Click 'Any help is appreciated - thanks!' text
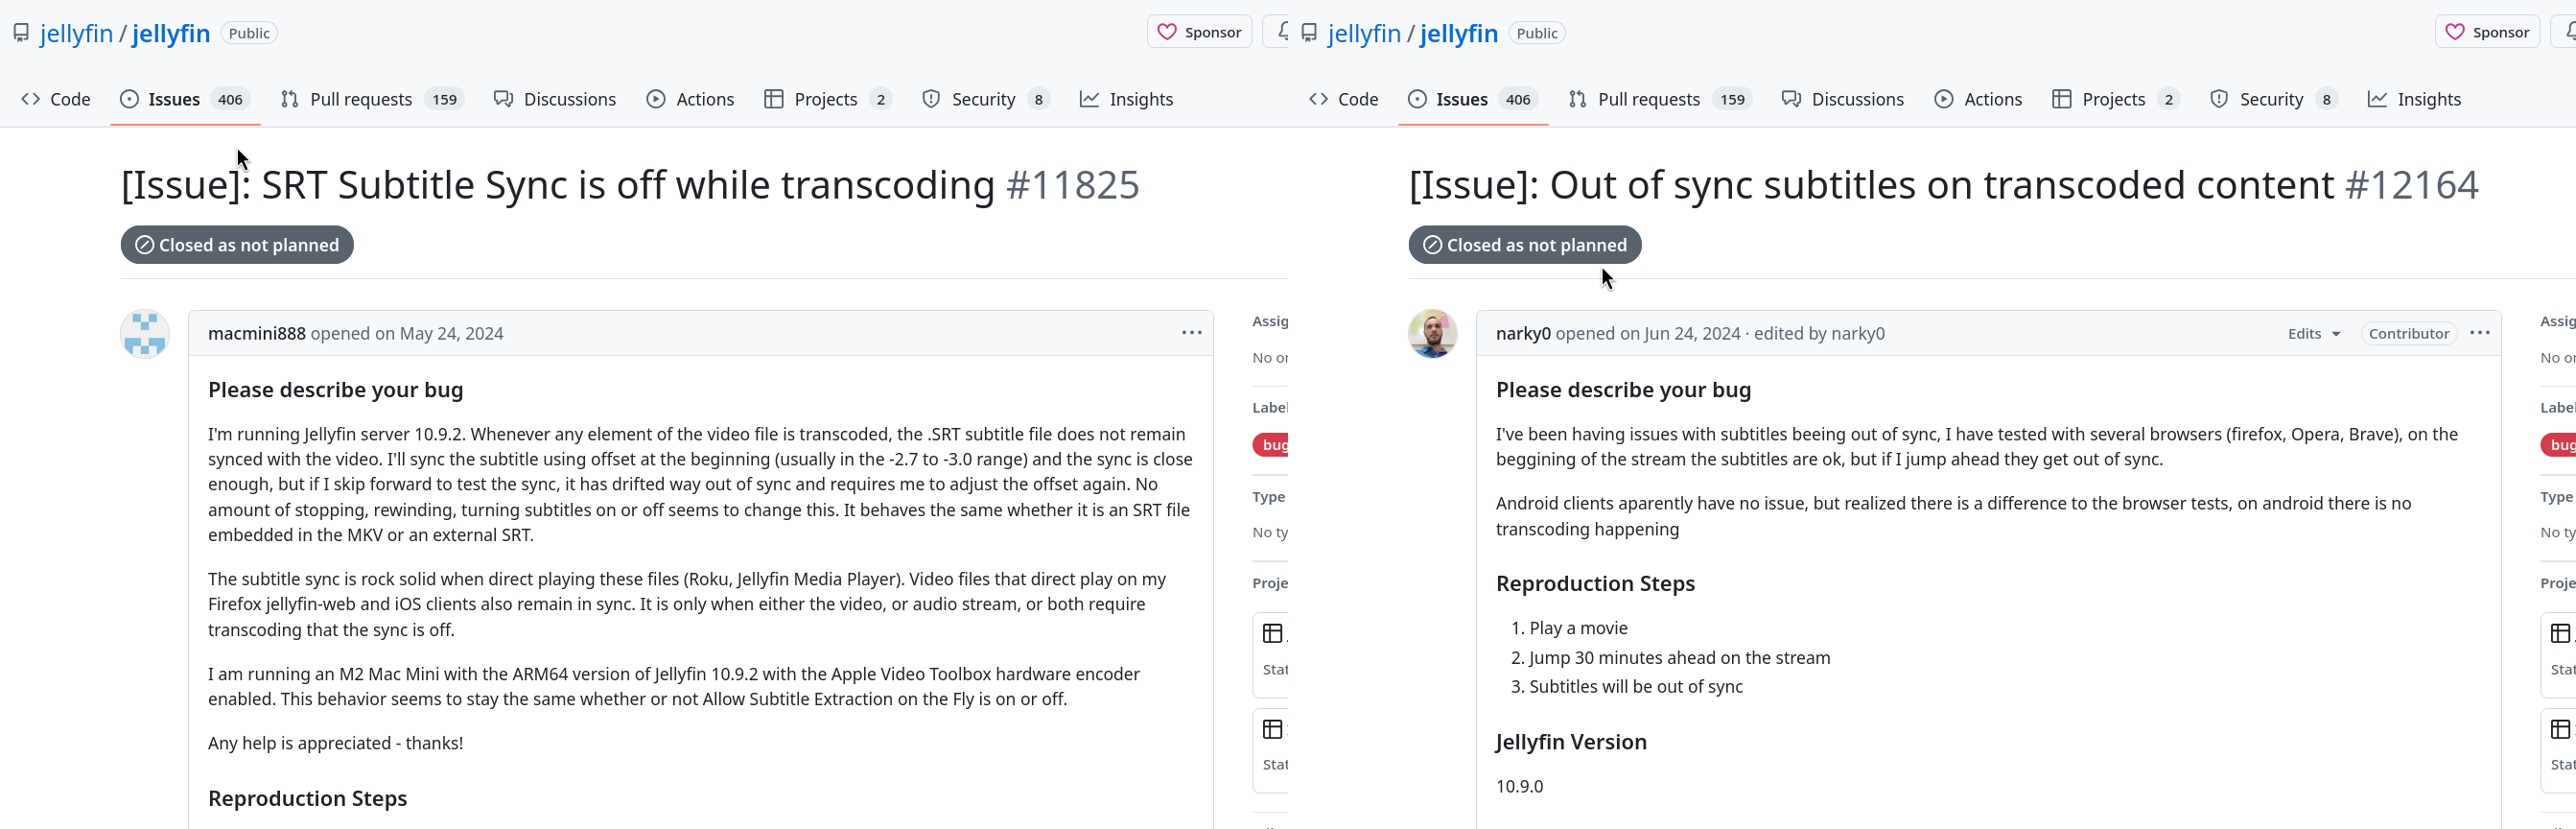Screen dimensions: 2576x829 (x=336, y=743)
